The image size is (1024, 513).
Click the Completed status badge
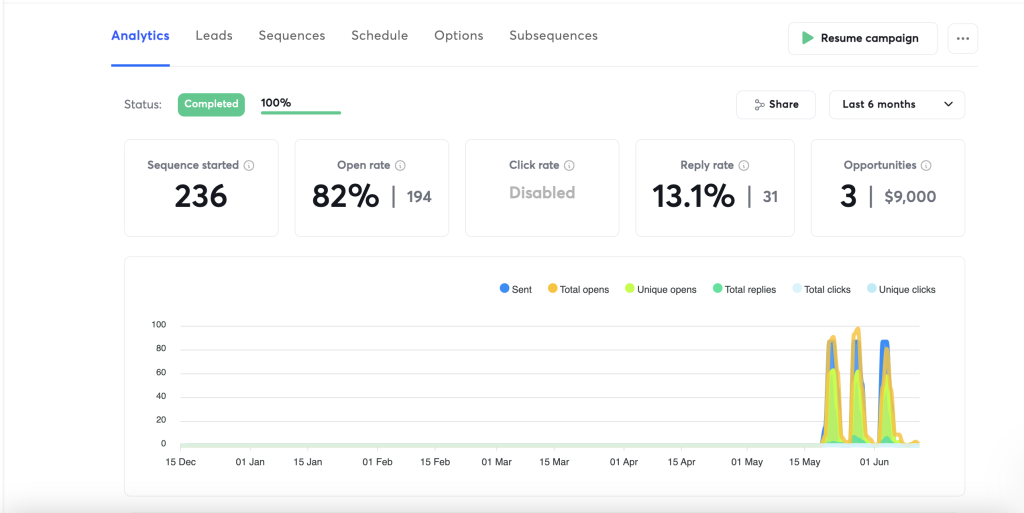tap(211, 104)
